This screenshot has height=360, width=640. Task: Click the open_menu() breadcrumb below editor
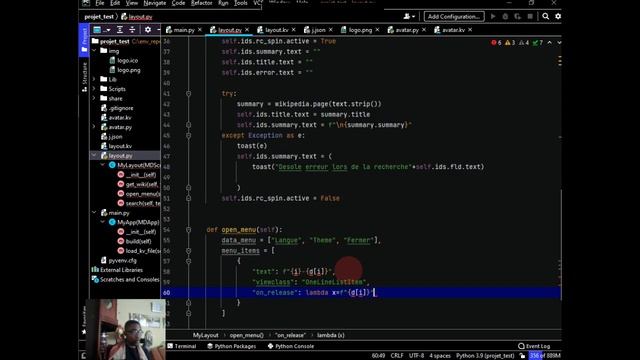click(x=247, y=335)
